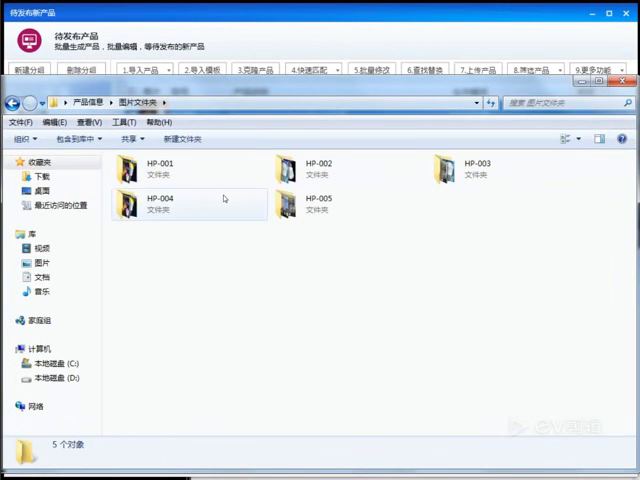Click 6.查找替换 in background window
Viewport: 640px width, 480px height.
[425, 70]
